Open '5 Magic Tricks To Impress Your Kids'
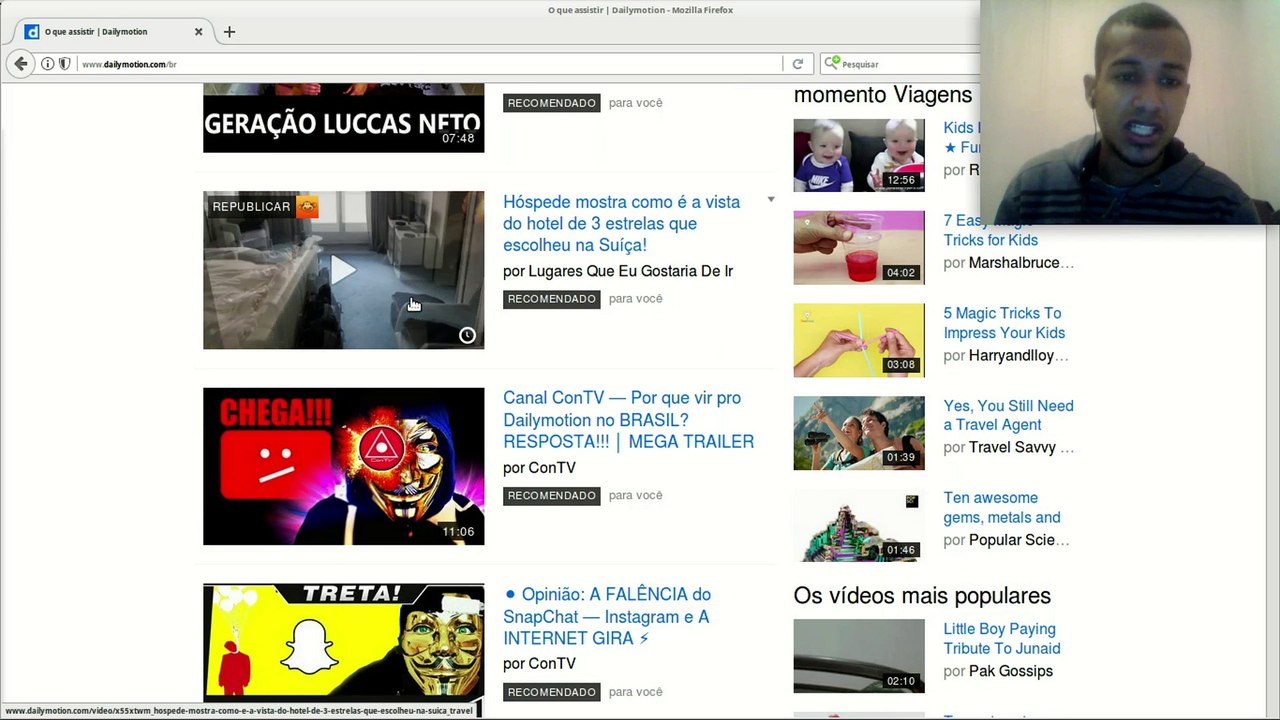The height and width of the screenshot is (720, 1280). (x=1004, y=323)
